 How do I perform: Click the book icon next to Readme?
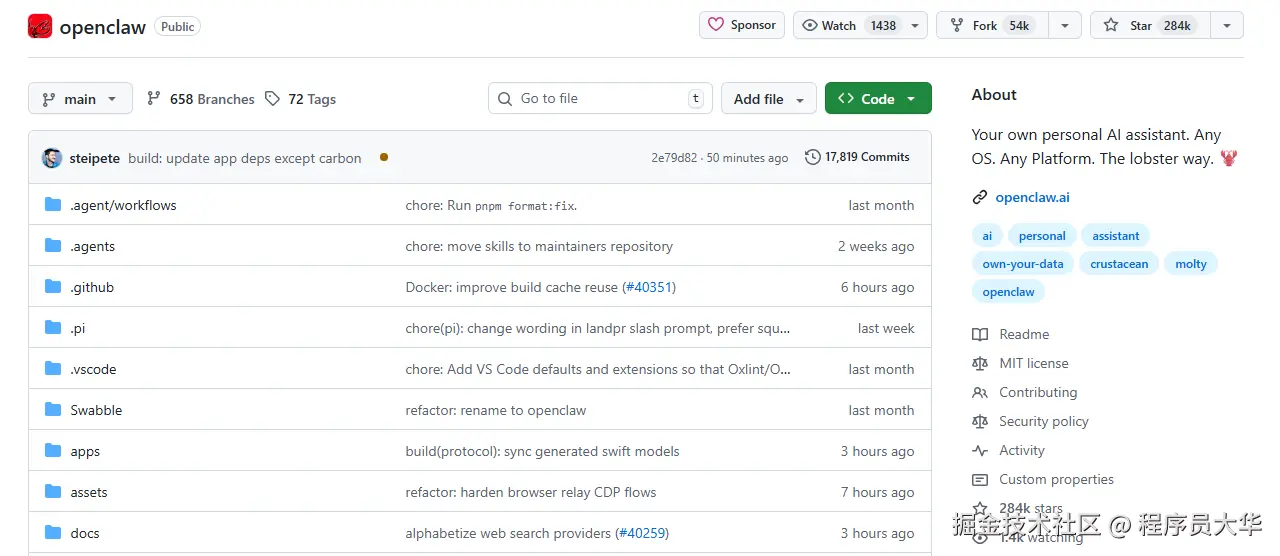point(980,334)
